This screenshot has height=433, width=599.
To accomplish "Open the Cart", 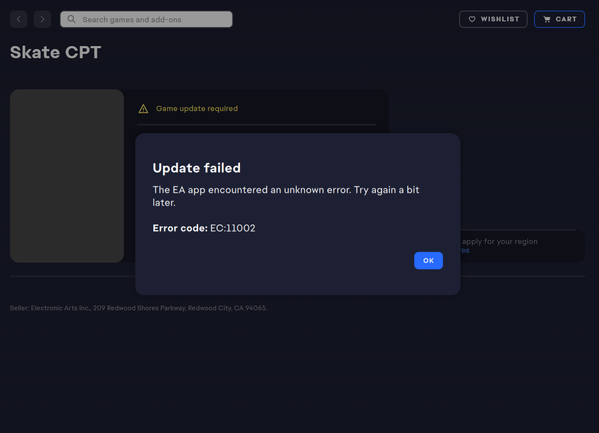I will 559,19.
